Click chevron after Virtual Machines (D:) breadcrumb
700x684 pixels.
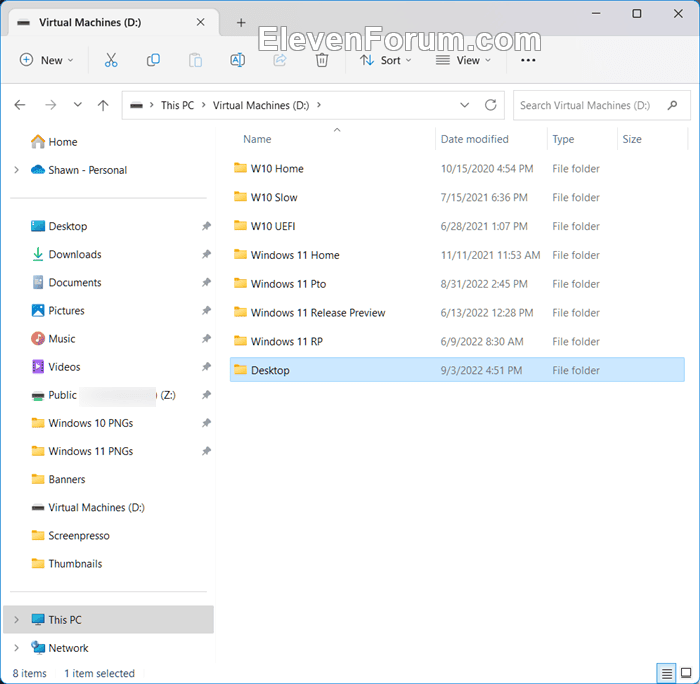pos(319,105)
